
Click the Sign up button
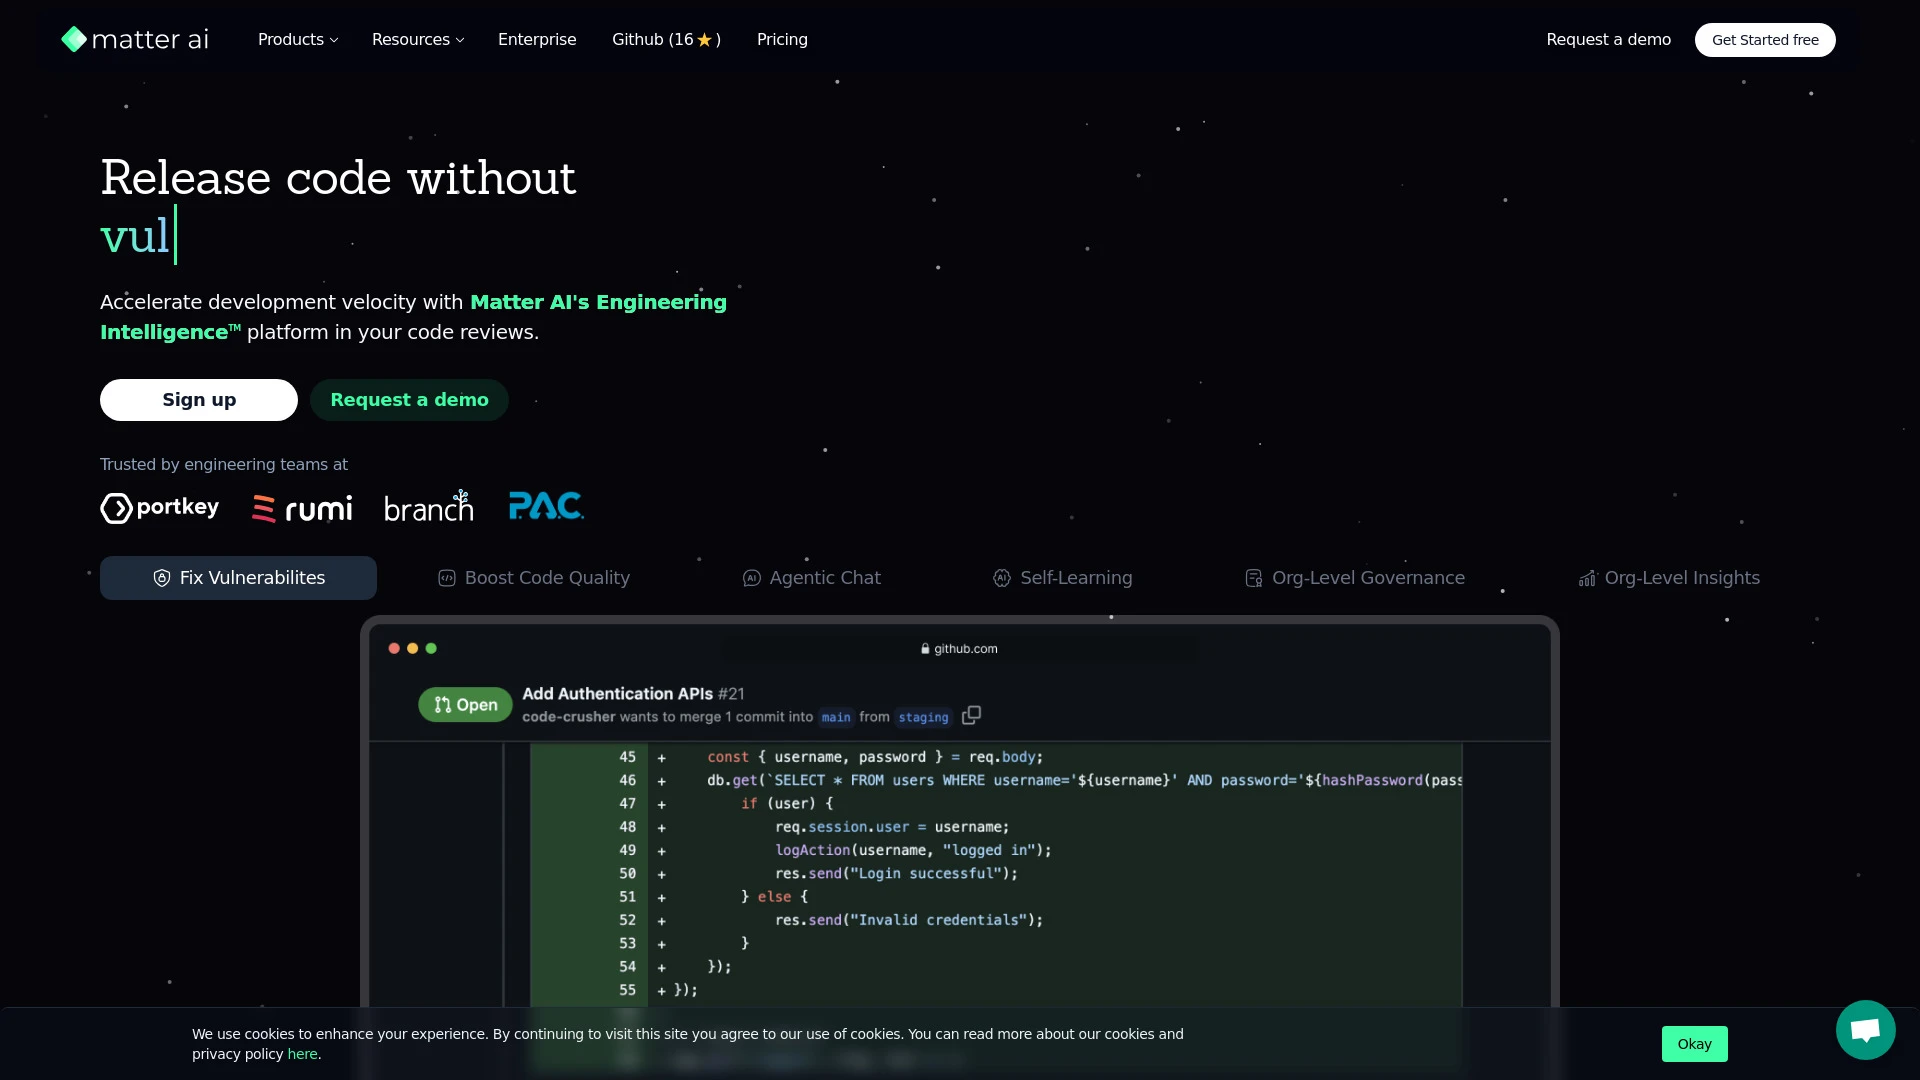tap(198, 400)
